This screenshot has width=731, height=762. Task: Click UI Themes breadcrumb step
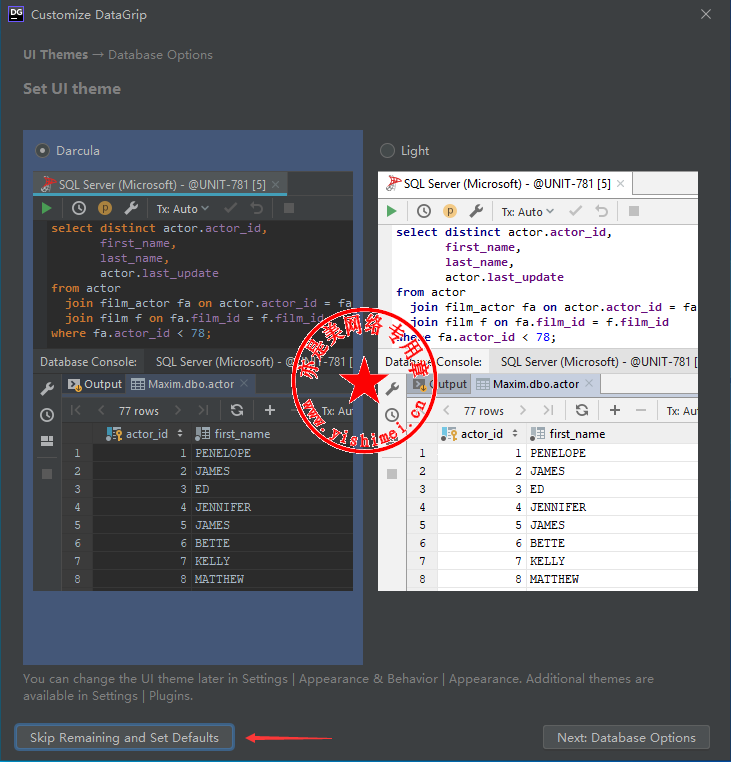tap(55, 54)
